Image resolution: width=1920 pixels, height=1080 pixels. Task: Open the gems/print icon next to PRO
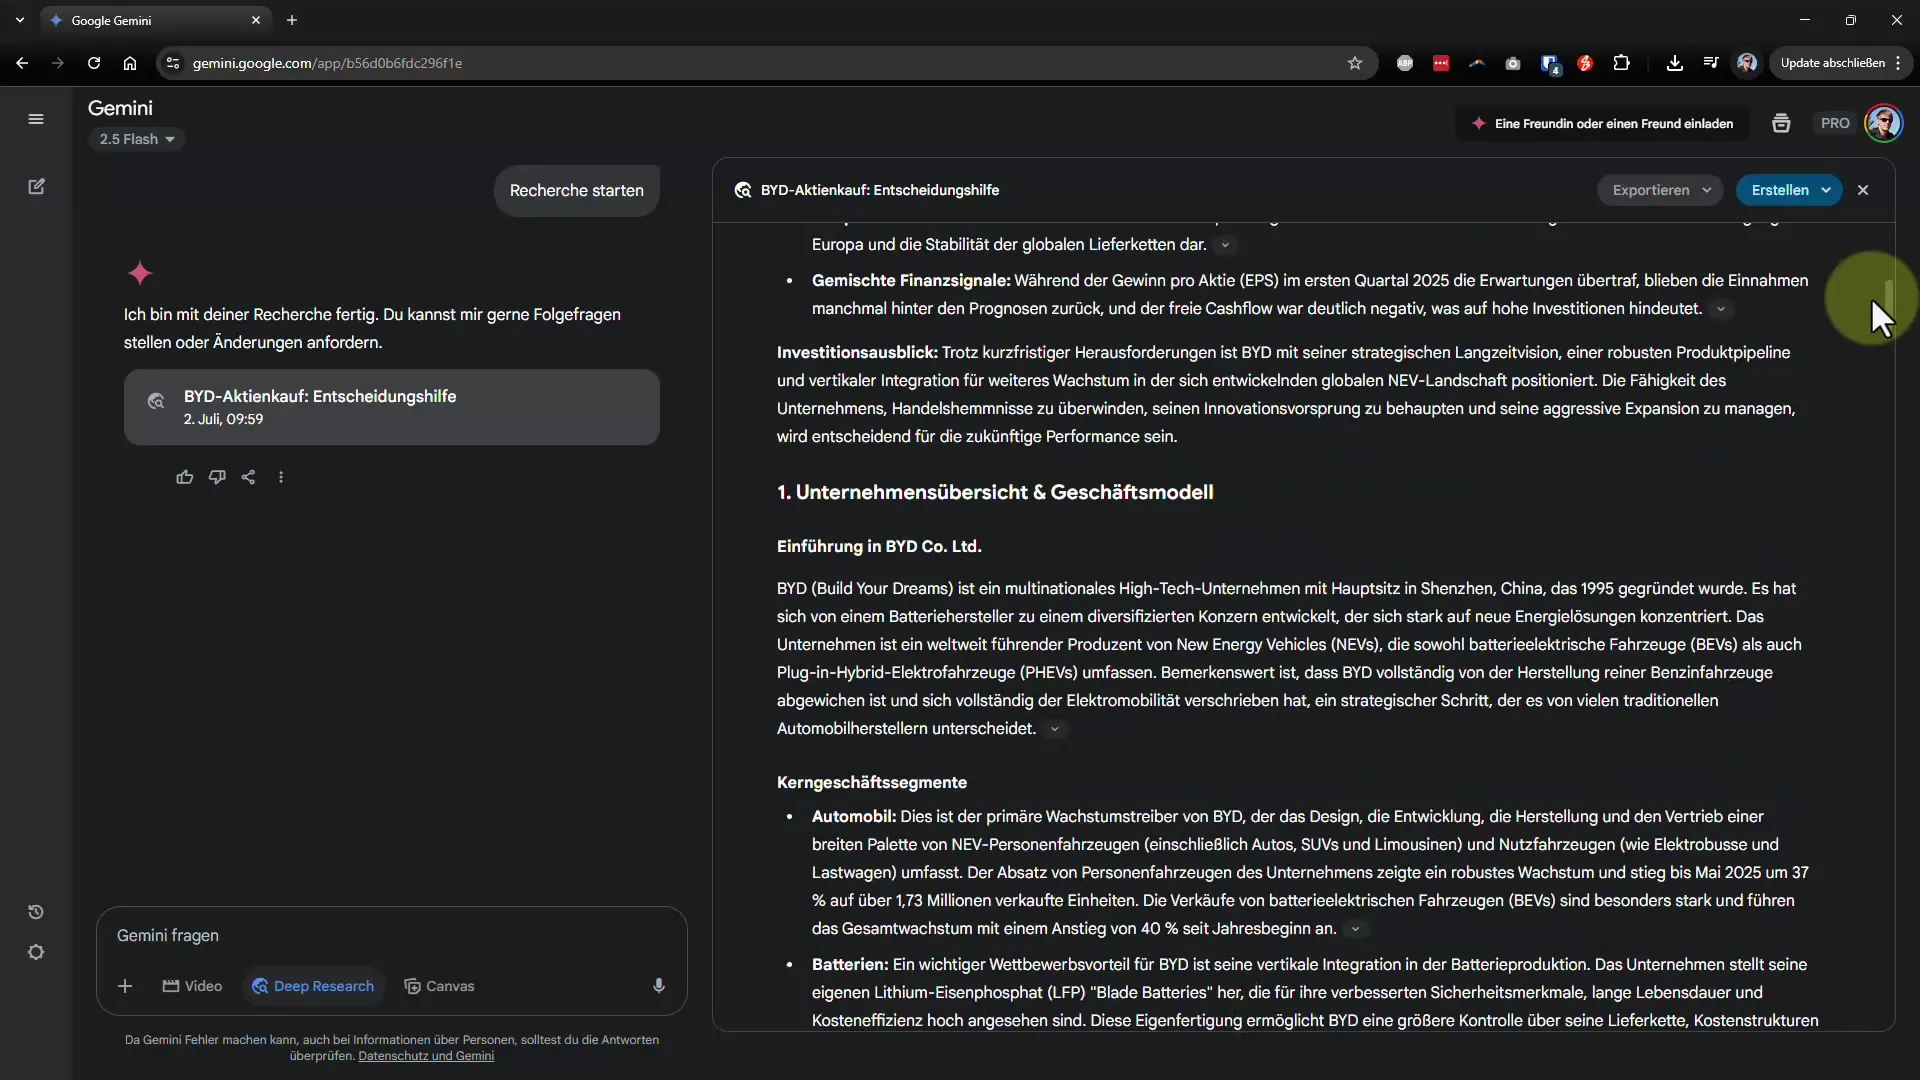click(1781, 123)
